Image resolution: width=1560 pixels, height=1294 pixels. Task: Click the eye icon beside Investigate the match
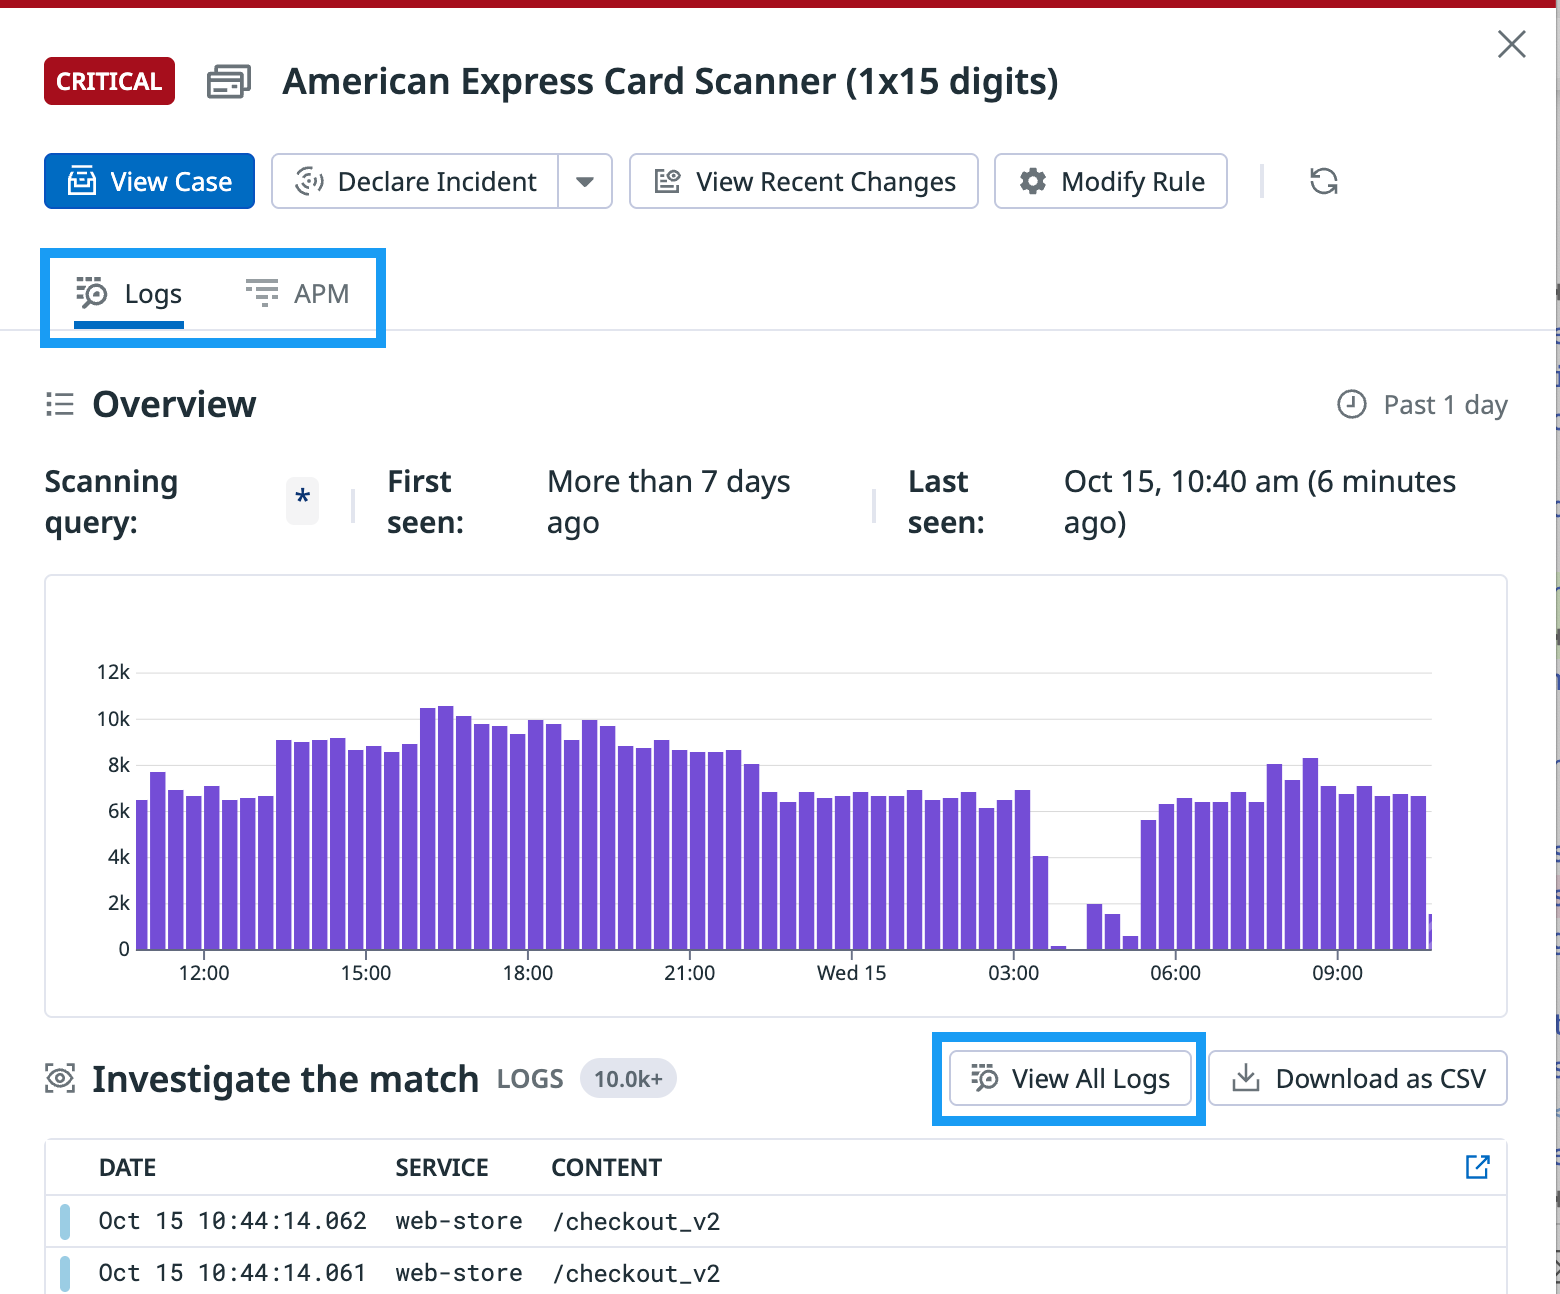[60, 1079]
